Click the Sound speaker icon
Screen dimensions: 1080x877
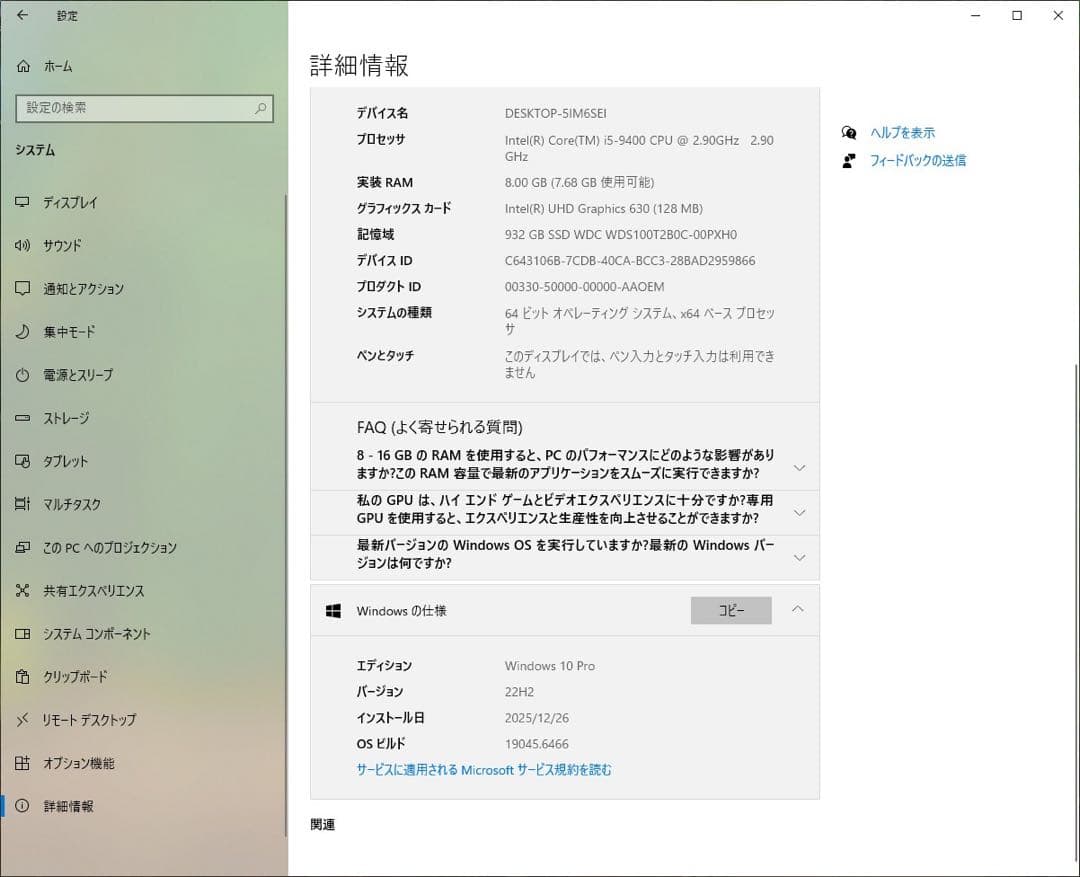22,245
